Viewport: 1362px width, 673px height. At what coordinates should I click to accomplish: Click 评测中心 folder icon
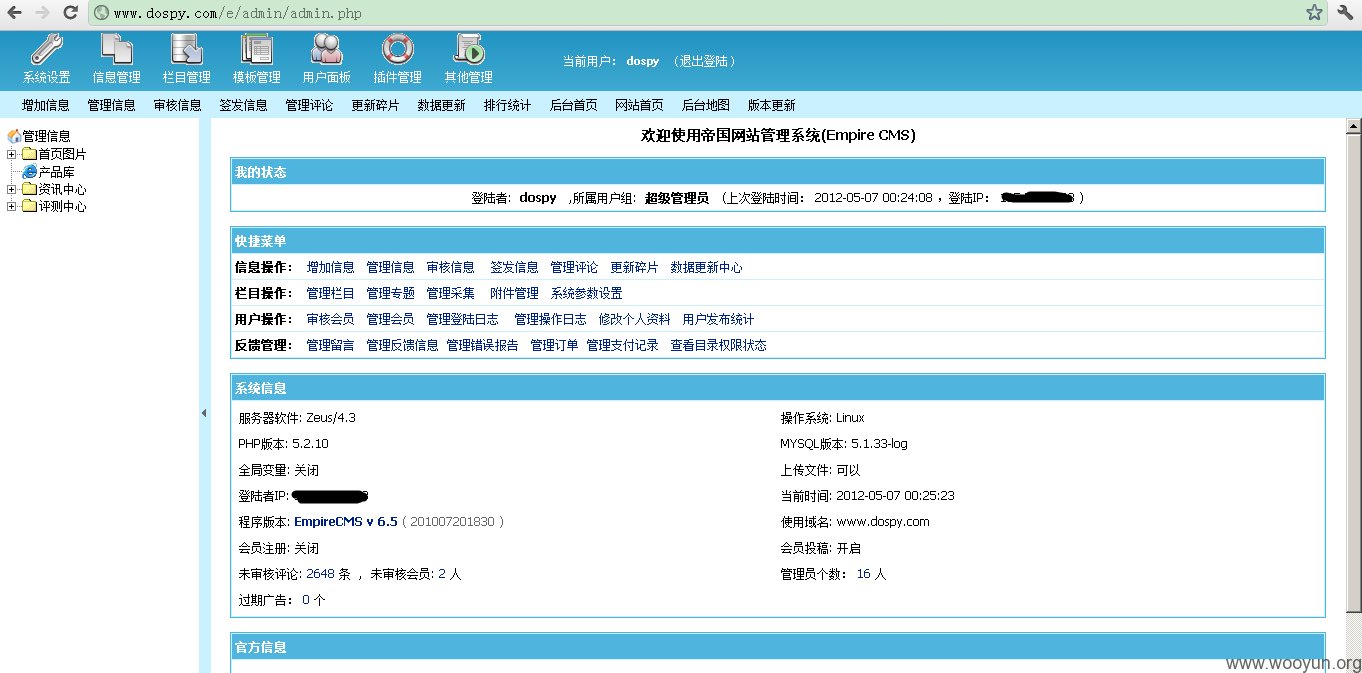coord(29,206)
